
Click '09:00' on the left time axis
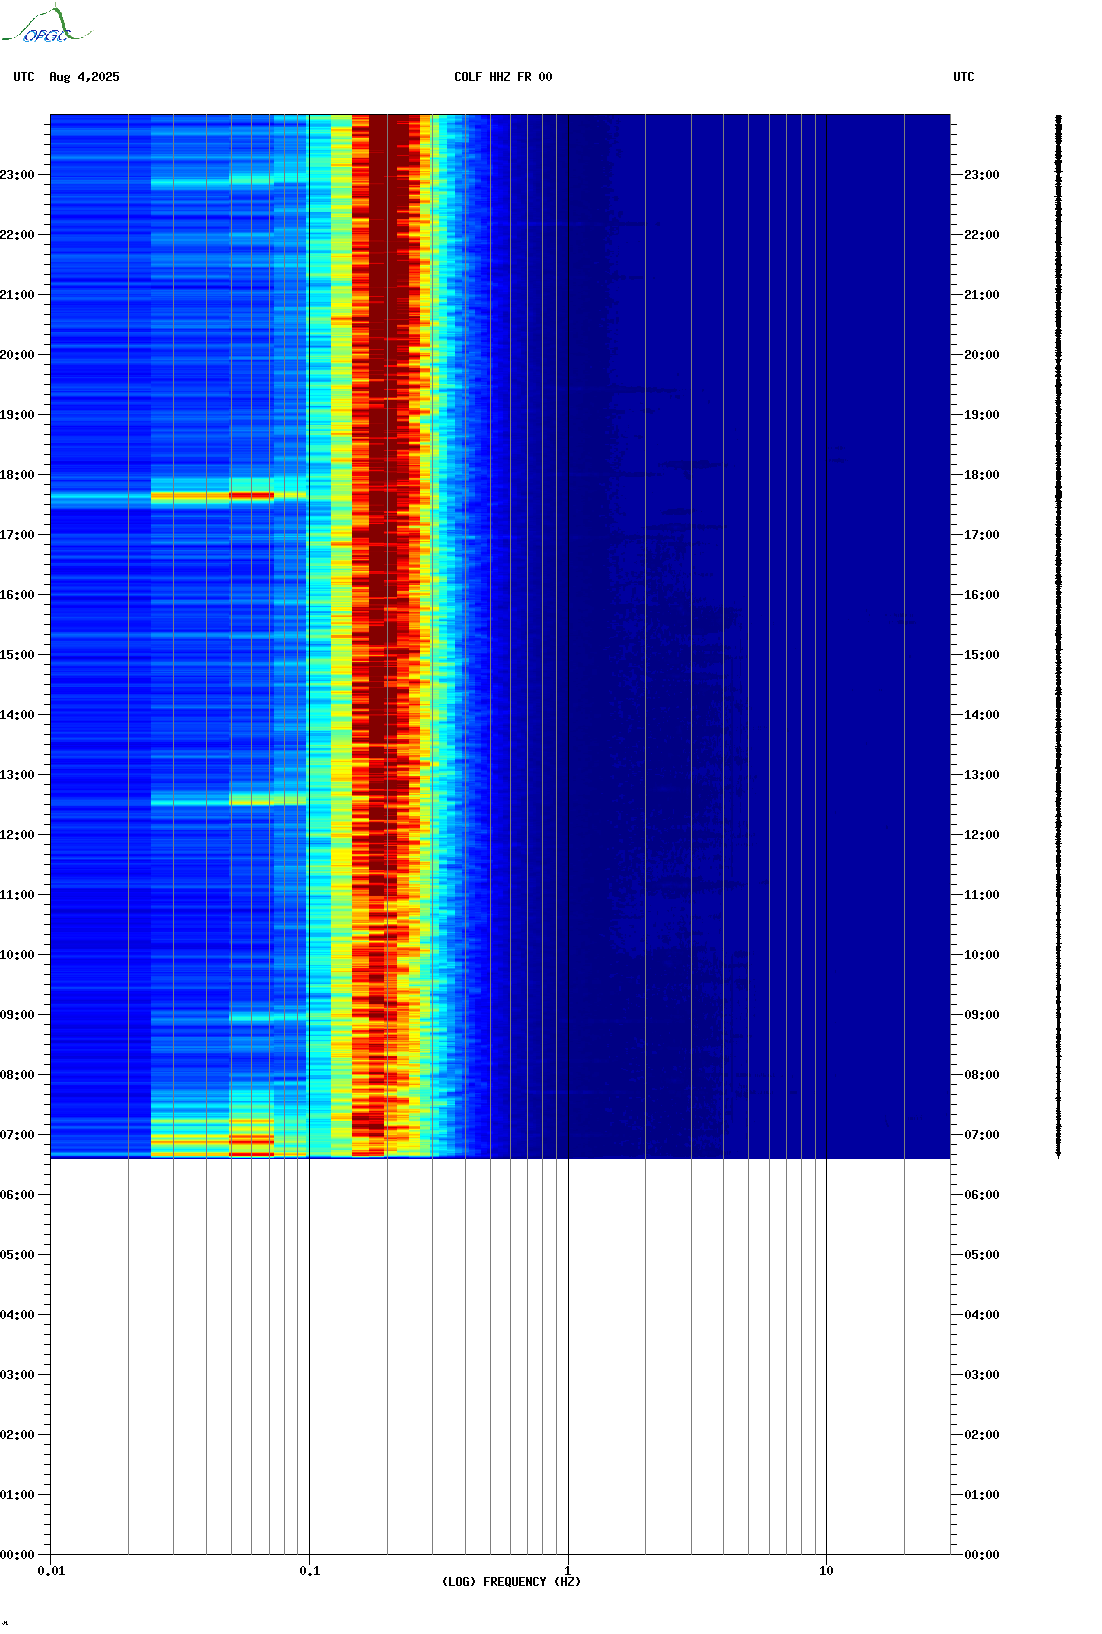17,1015
